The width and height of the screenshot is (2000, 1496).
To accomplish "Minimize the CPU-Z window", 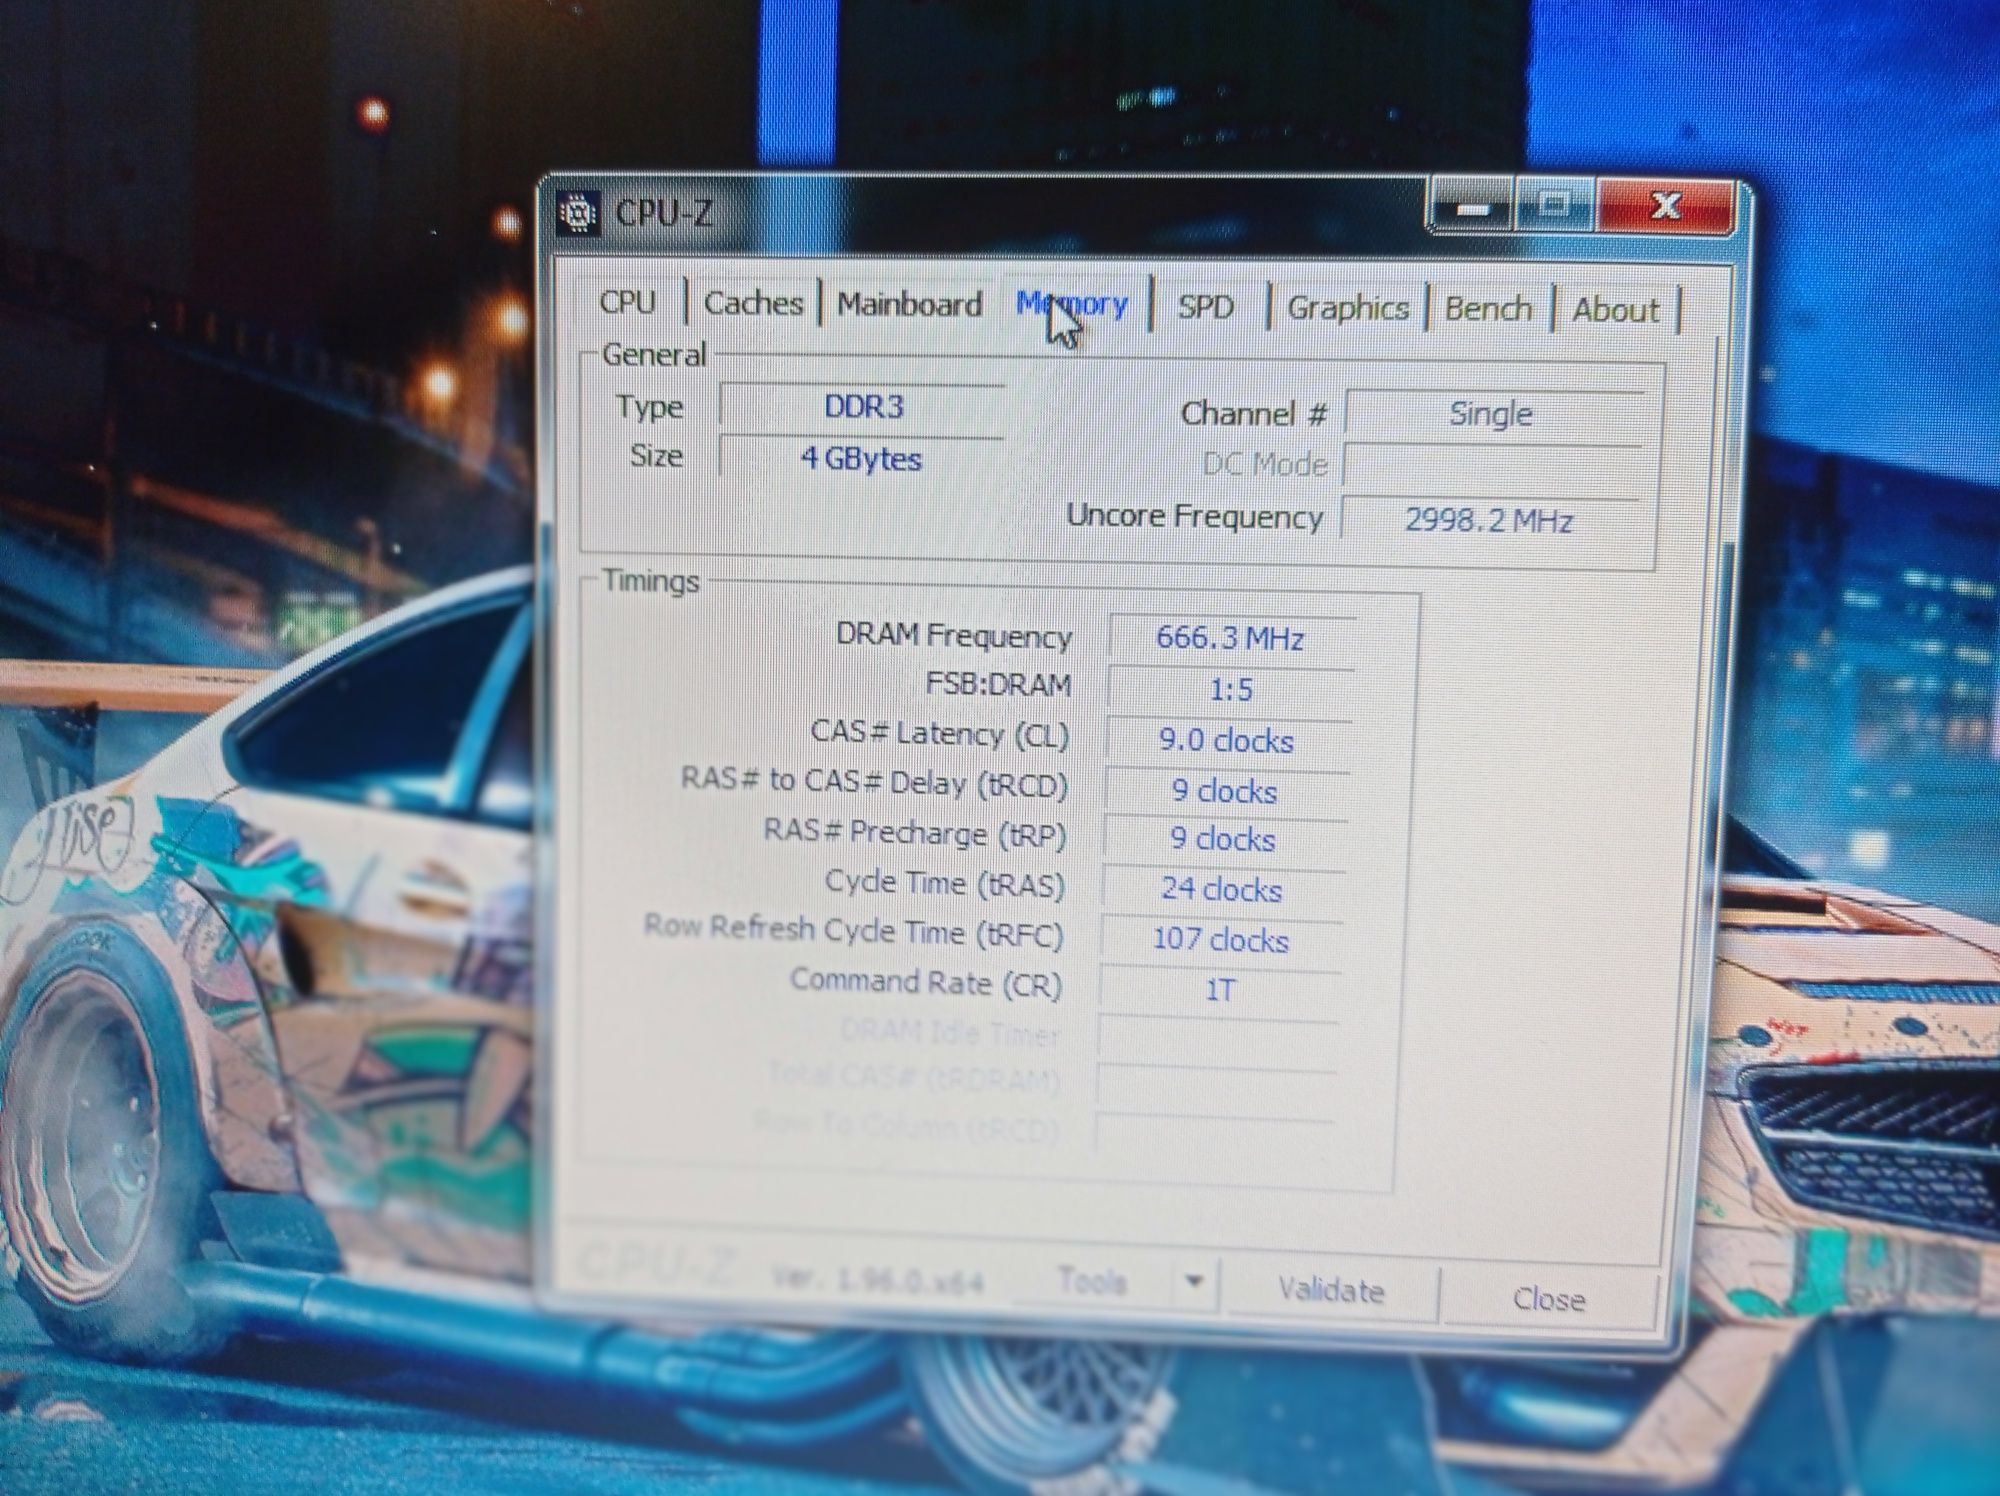I will coord(1472,206).
